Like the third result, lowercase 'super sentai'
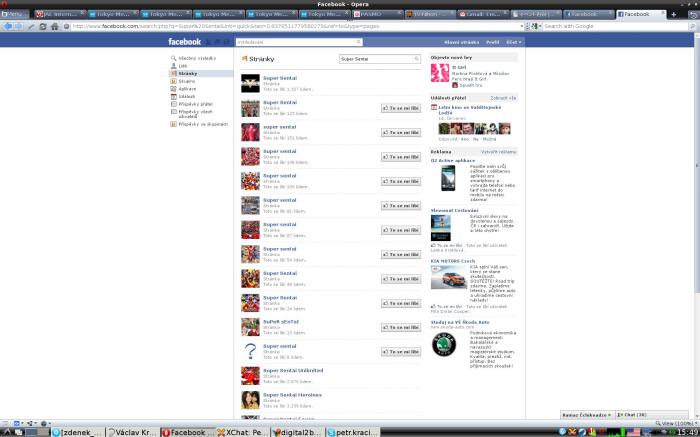This screenshot has width=700, height=437. (401, 133)
